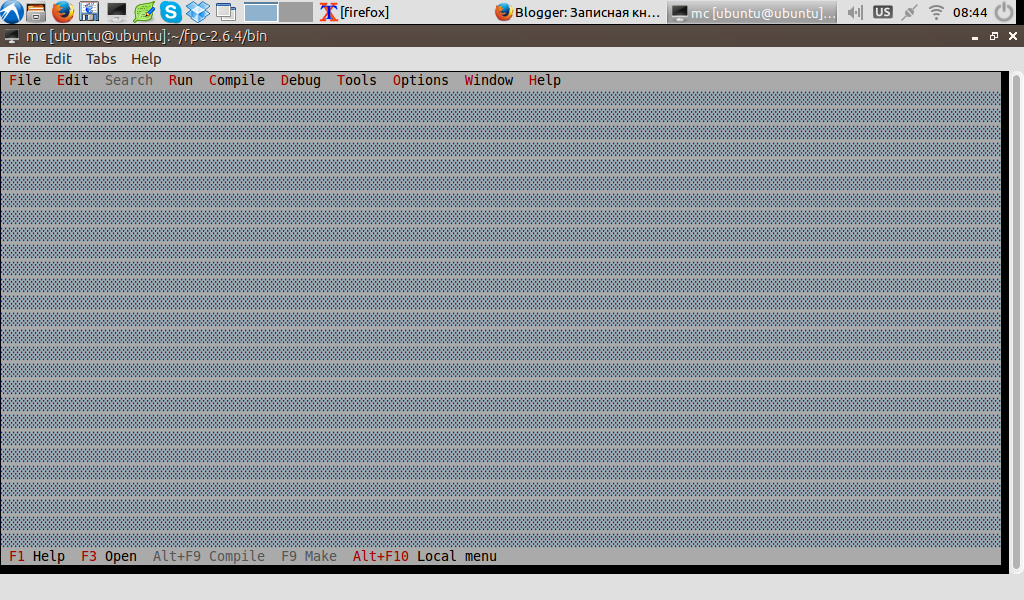
Task: Click Alt+F9 Compile in status line
Action: pos(209,556)
